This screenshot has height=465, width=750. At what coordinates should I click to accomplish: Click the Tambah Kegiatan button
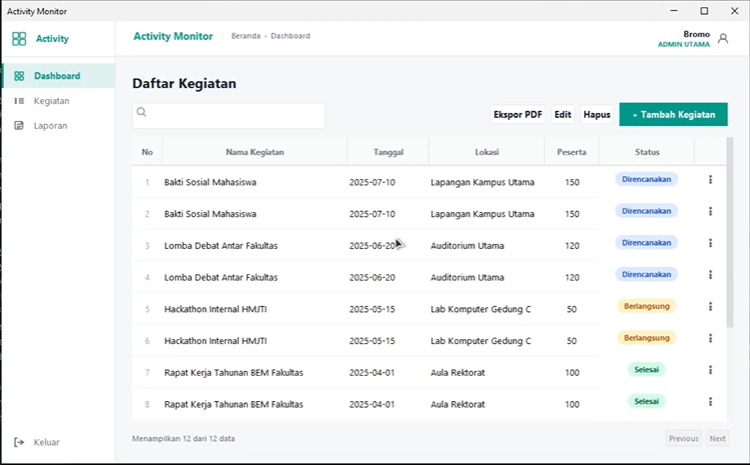click(673, 114)
